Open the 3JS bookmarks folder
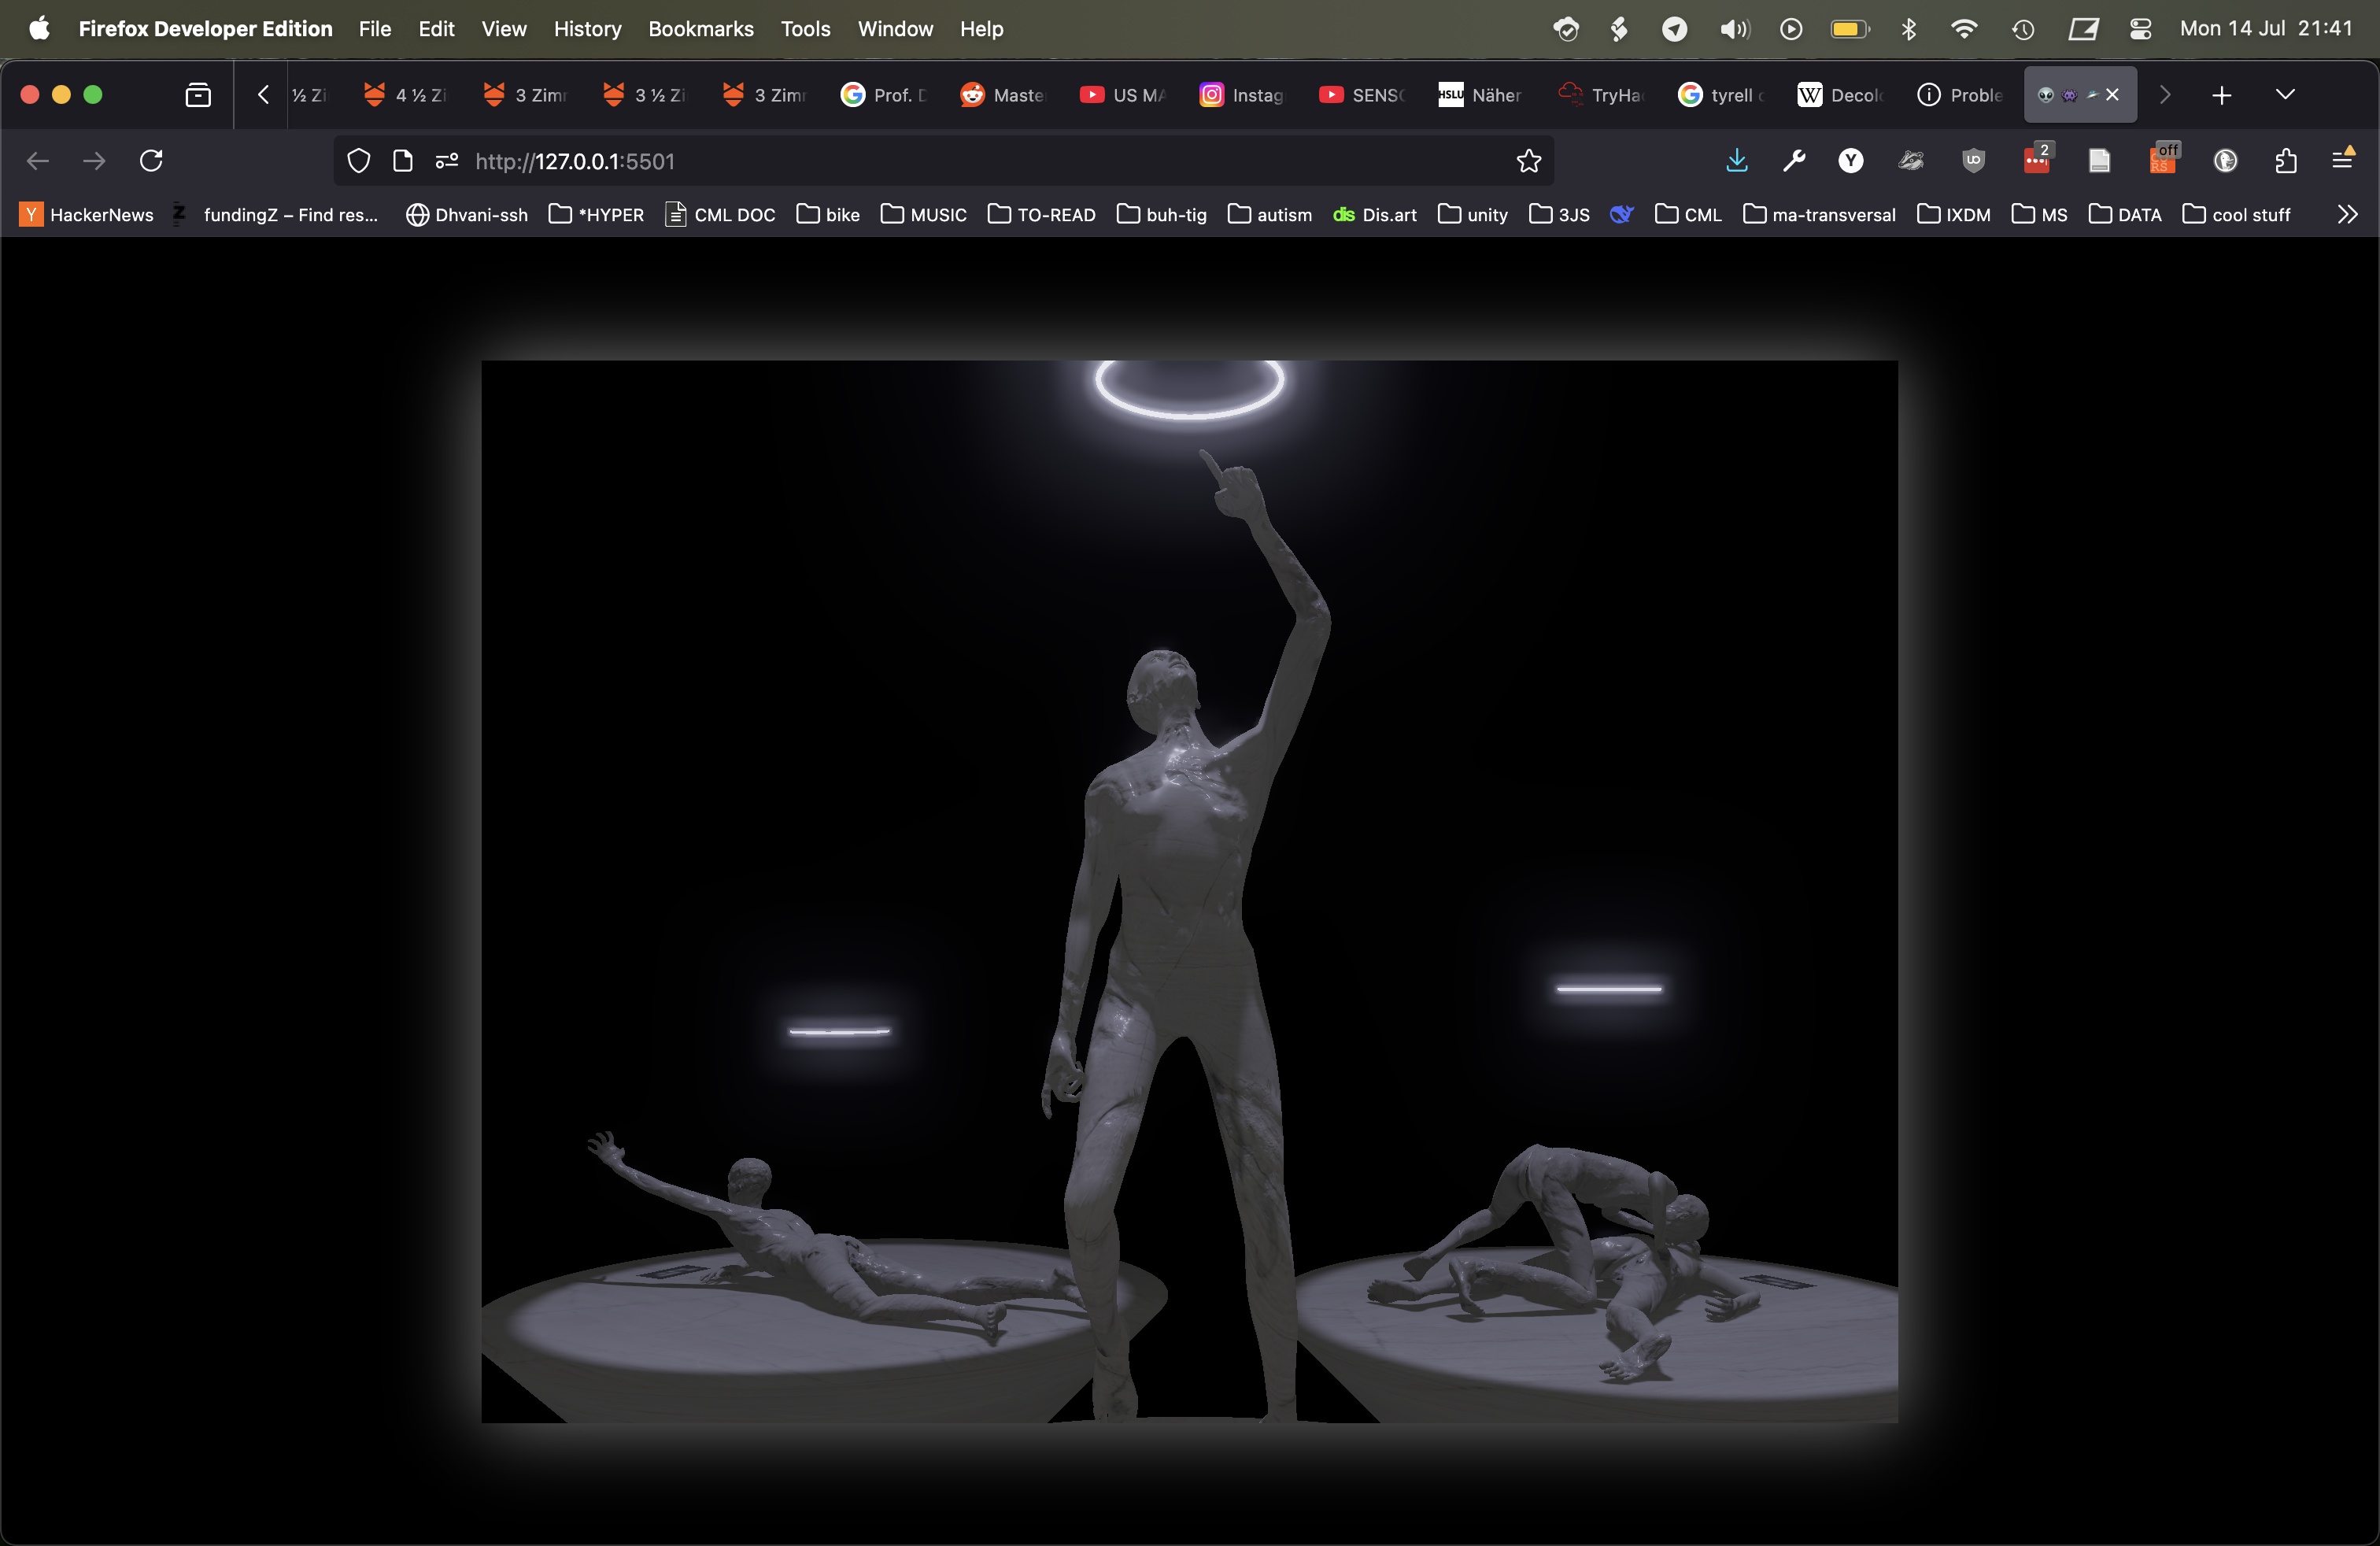Viewport: 2380px width, 1546px height. pos(1558,214)
